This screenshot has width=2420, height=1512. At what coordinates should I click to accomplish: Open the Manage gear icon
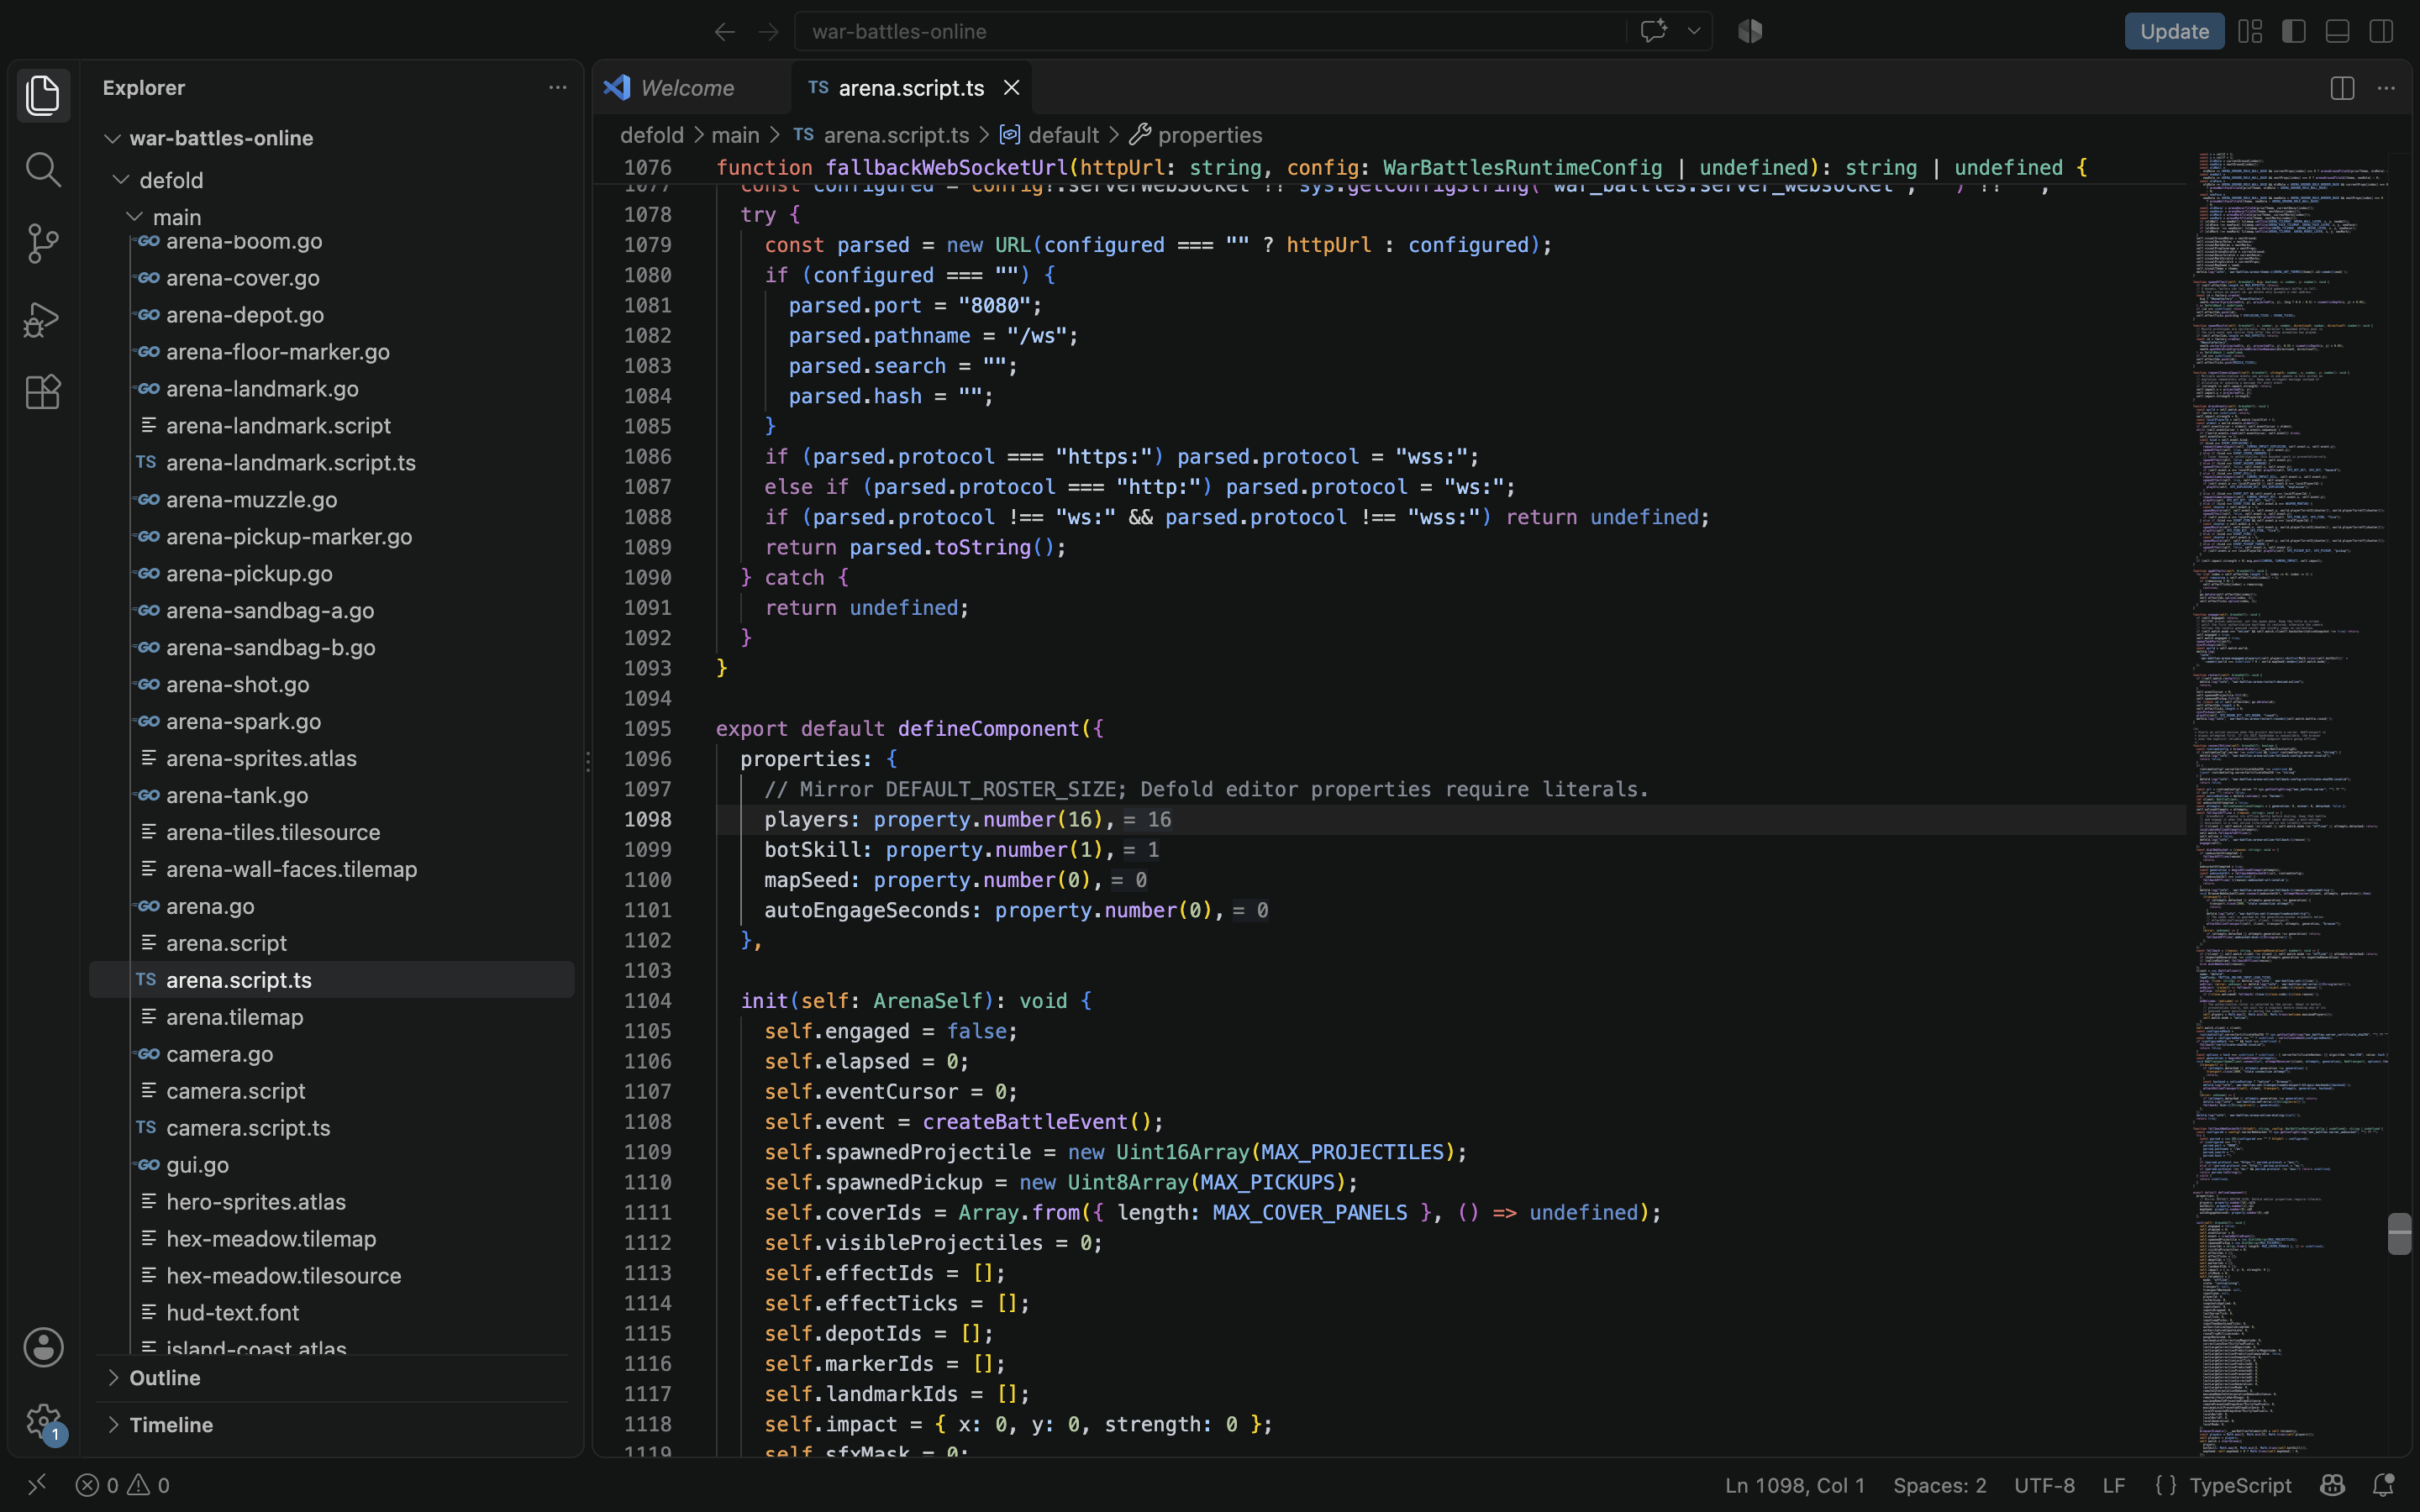43,1421
